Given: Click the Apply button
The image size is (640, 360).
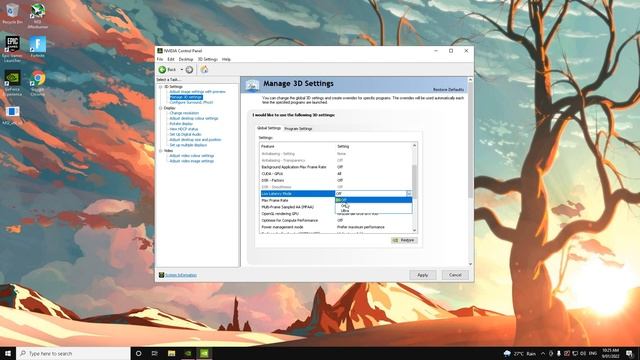Looking at the screenshot, I should (x=422, y=275).
